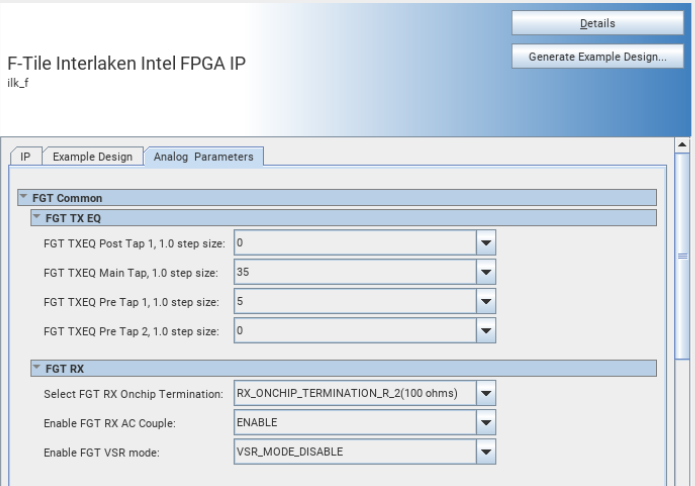Collapse the FGT RX section
The image size is (695, 486).
pos(37,367)
